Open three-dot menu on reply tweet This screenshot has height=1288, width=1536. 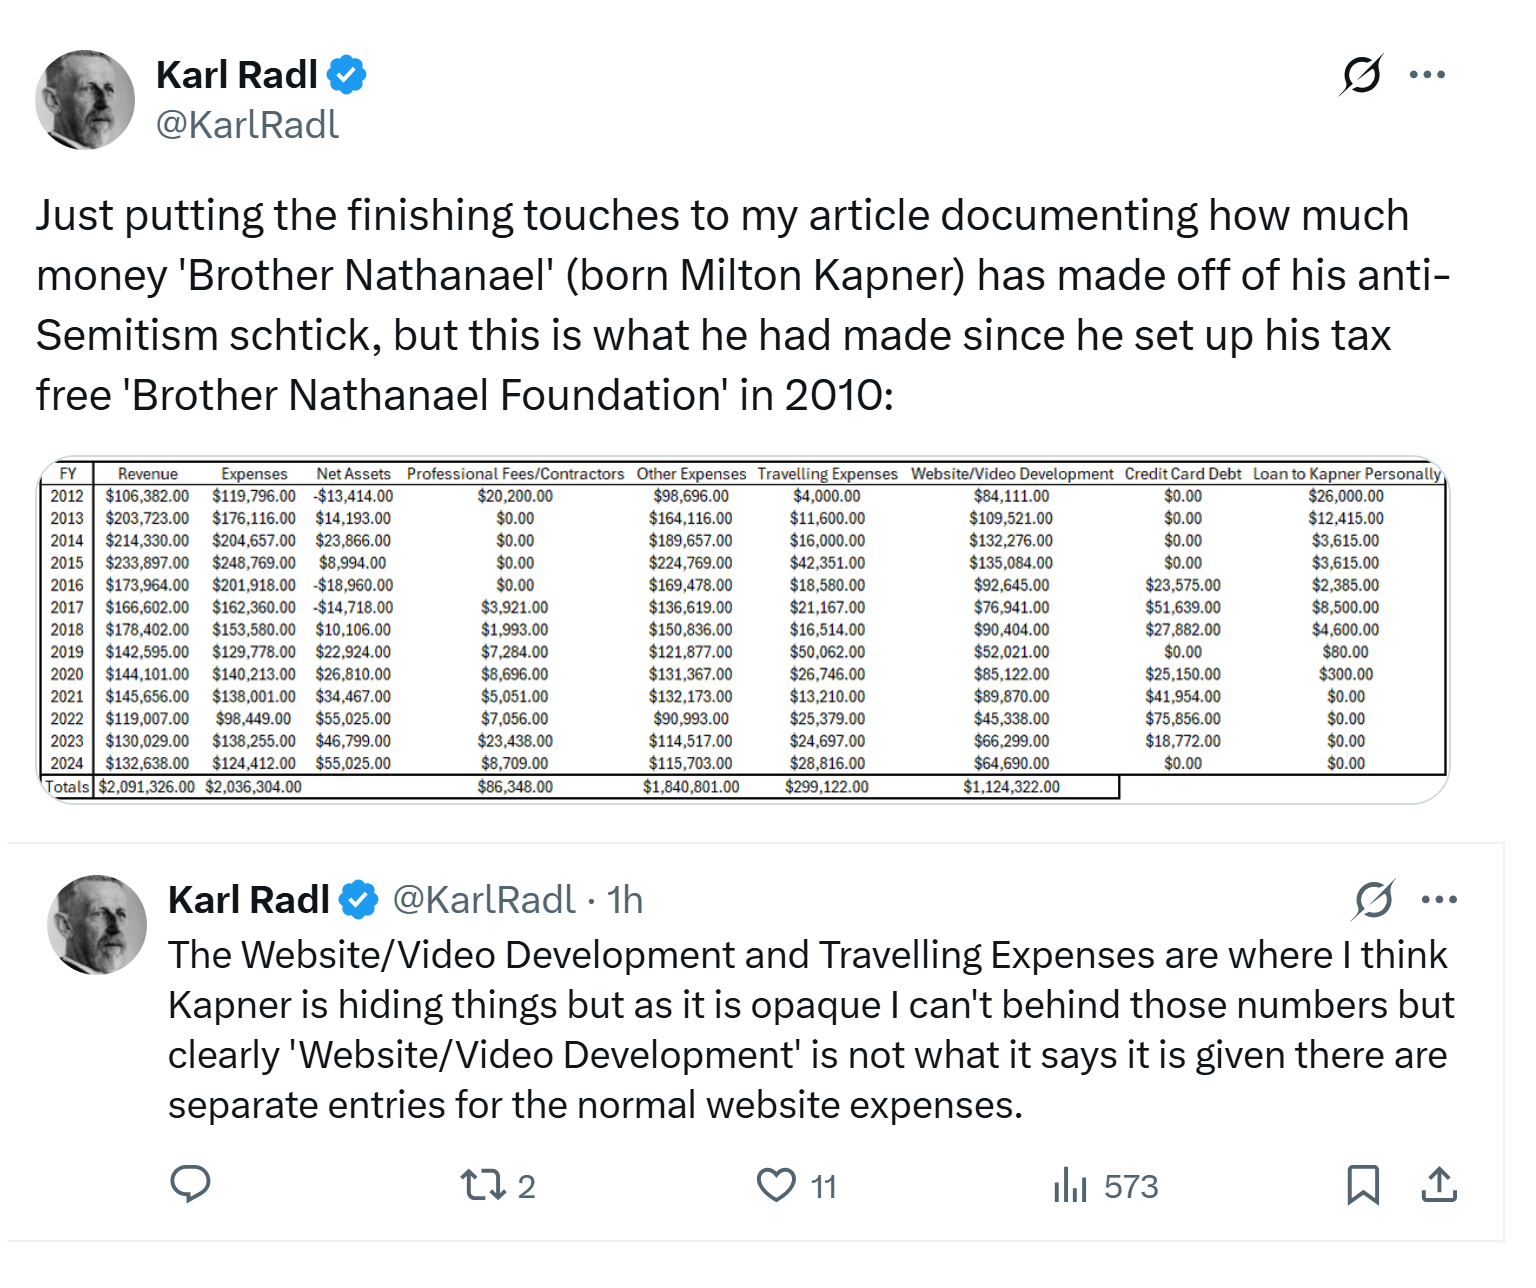1439,900
